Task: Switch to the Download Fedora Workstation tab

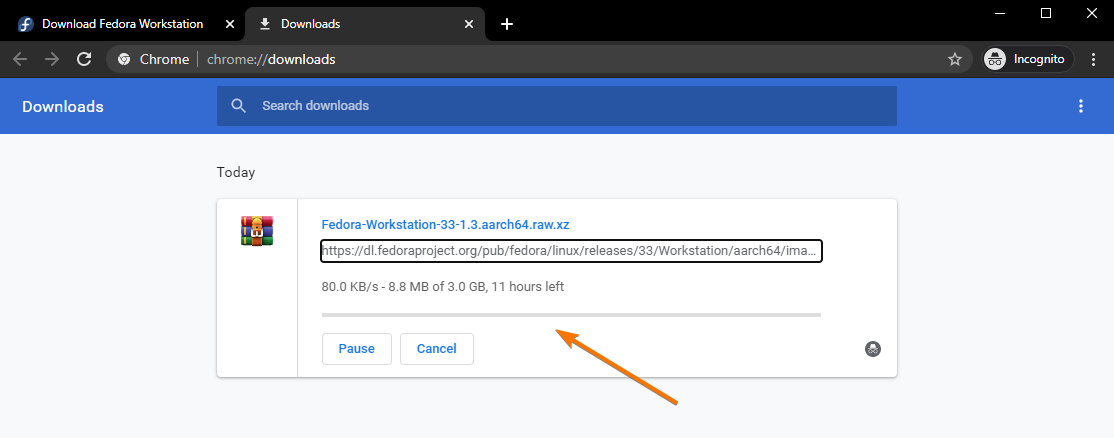Action: pyautogui.click(x=122, y=23)
